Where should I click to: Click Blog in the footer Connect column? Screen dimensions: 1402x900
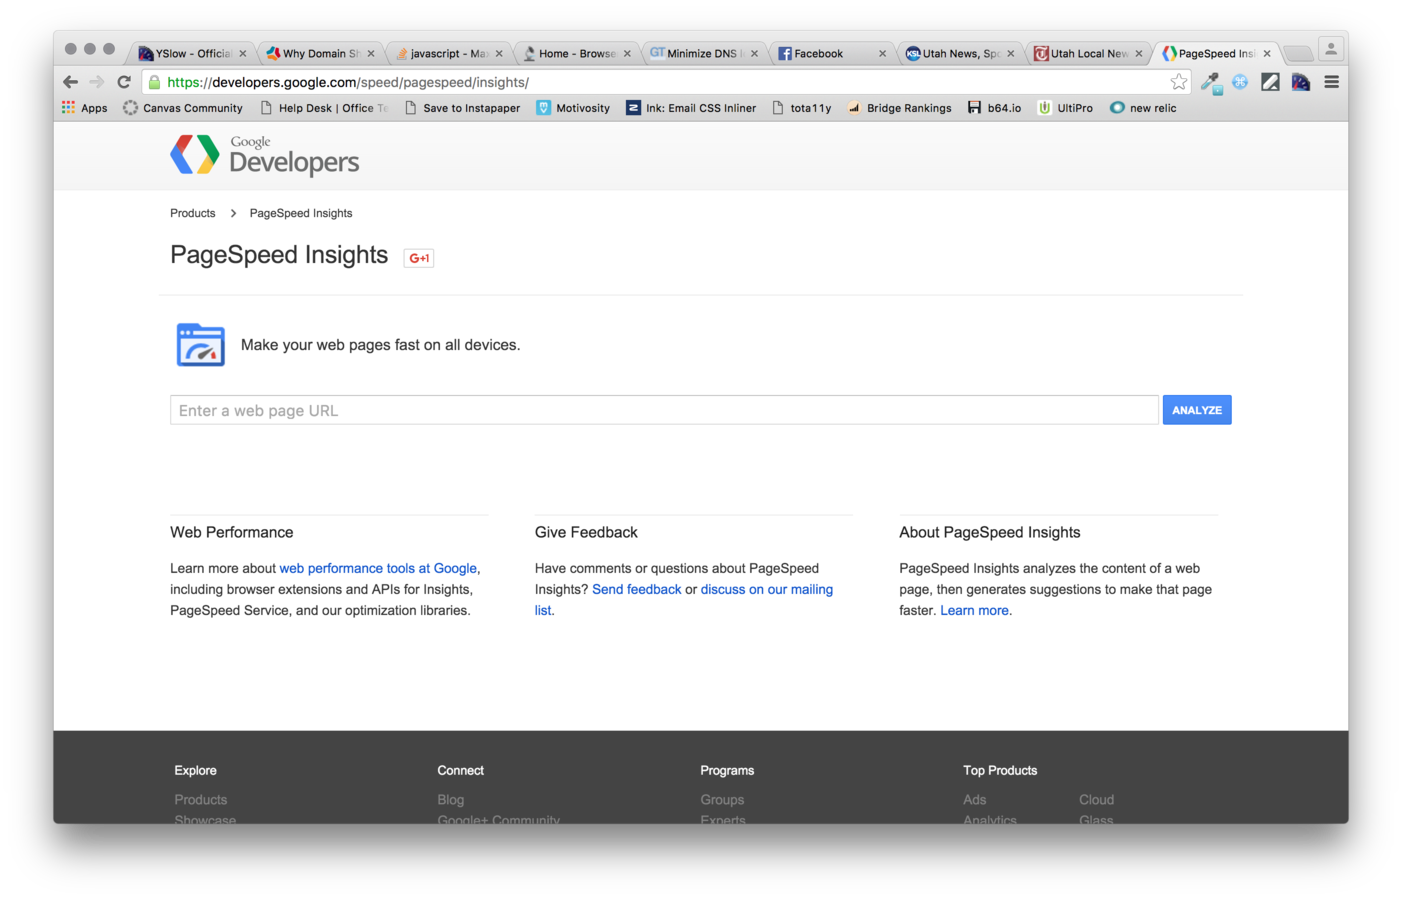pos(451,799)
